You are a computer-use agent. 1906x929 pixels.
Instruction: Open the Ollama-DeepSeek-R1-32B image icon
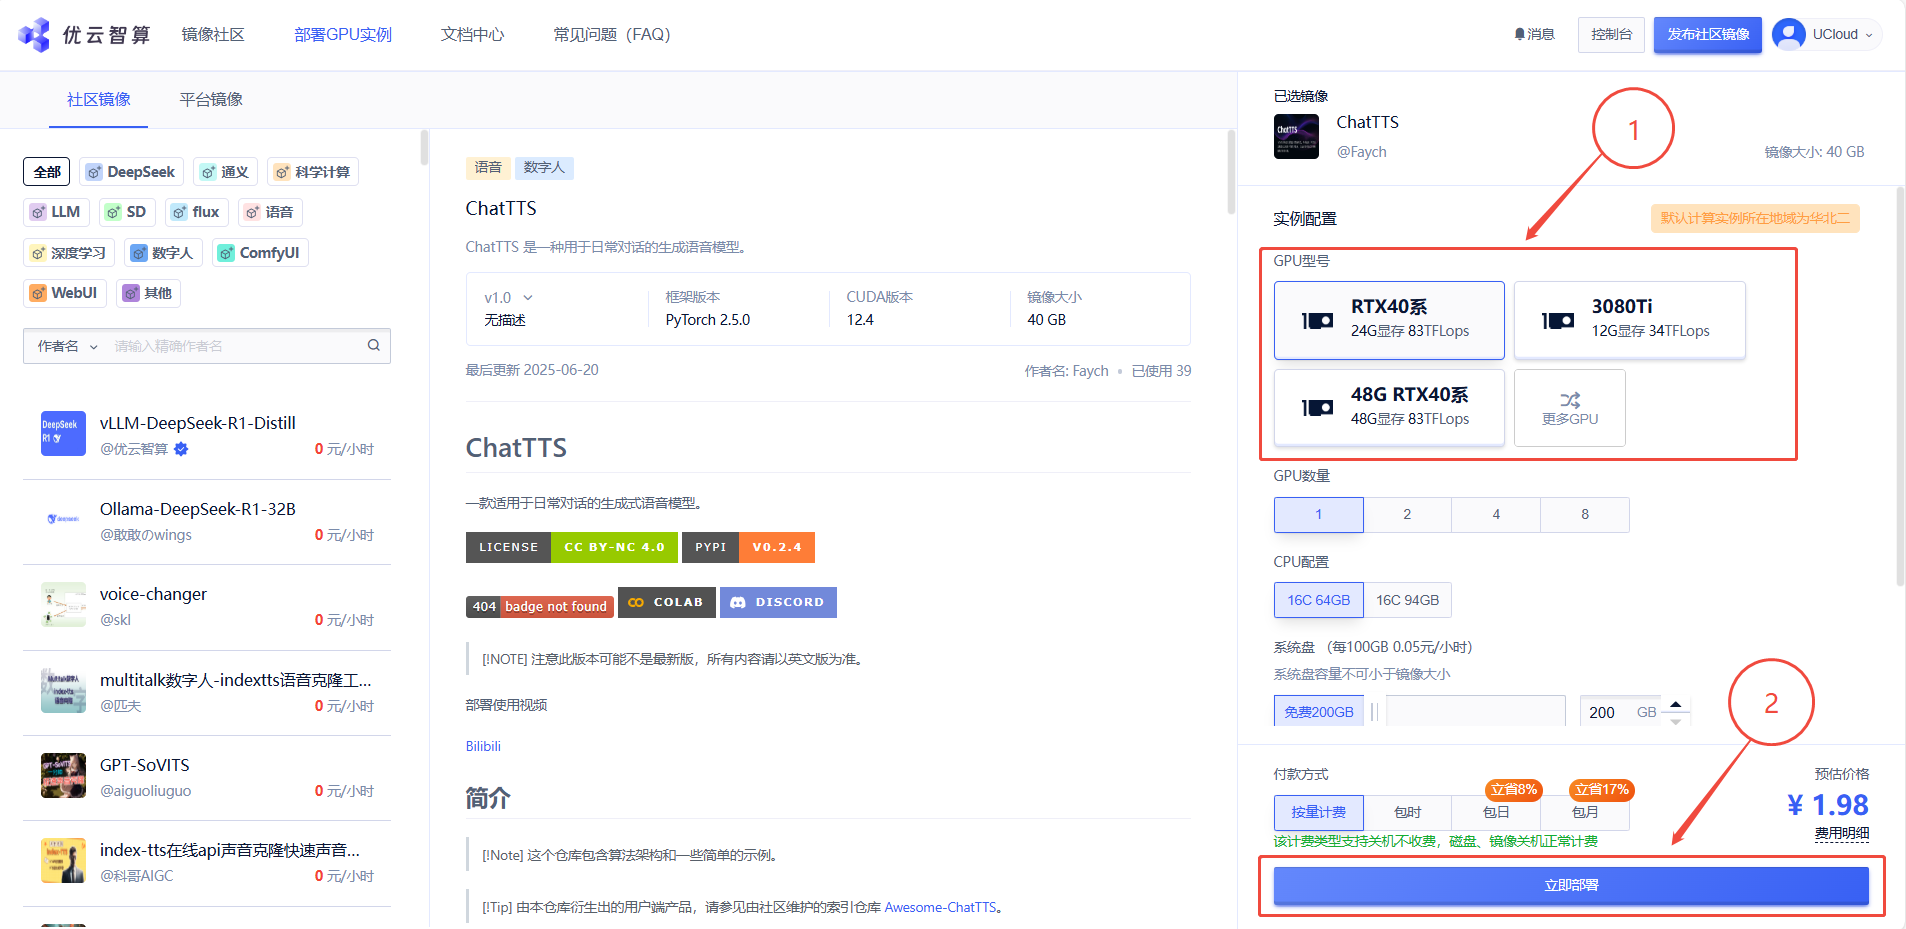point(63,519)
